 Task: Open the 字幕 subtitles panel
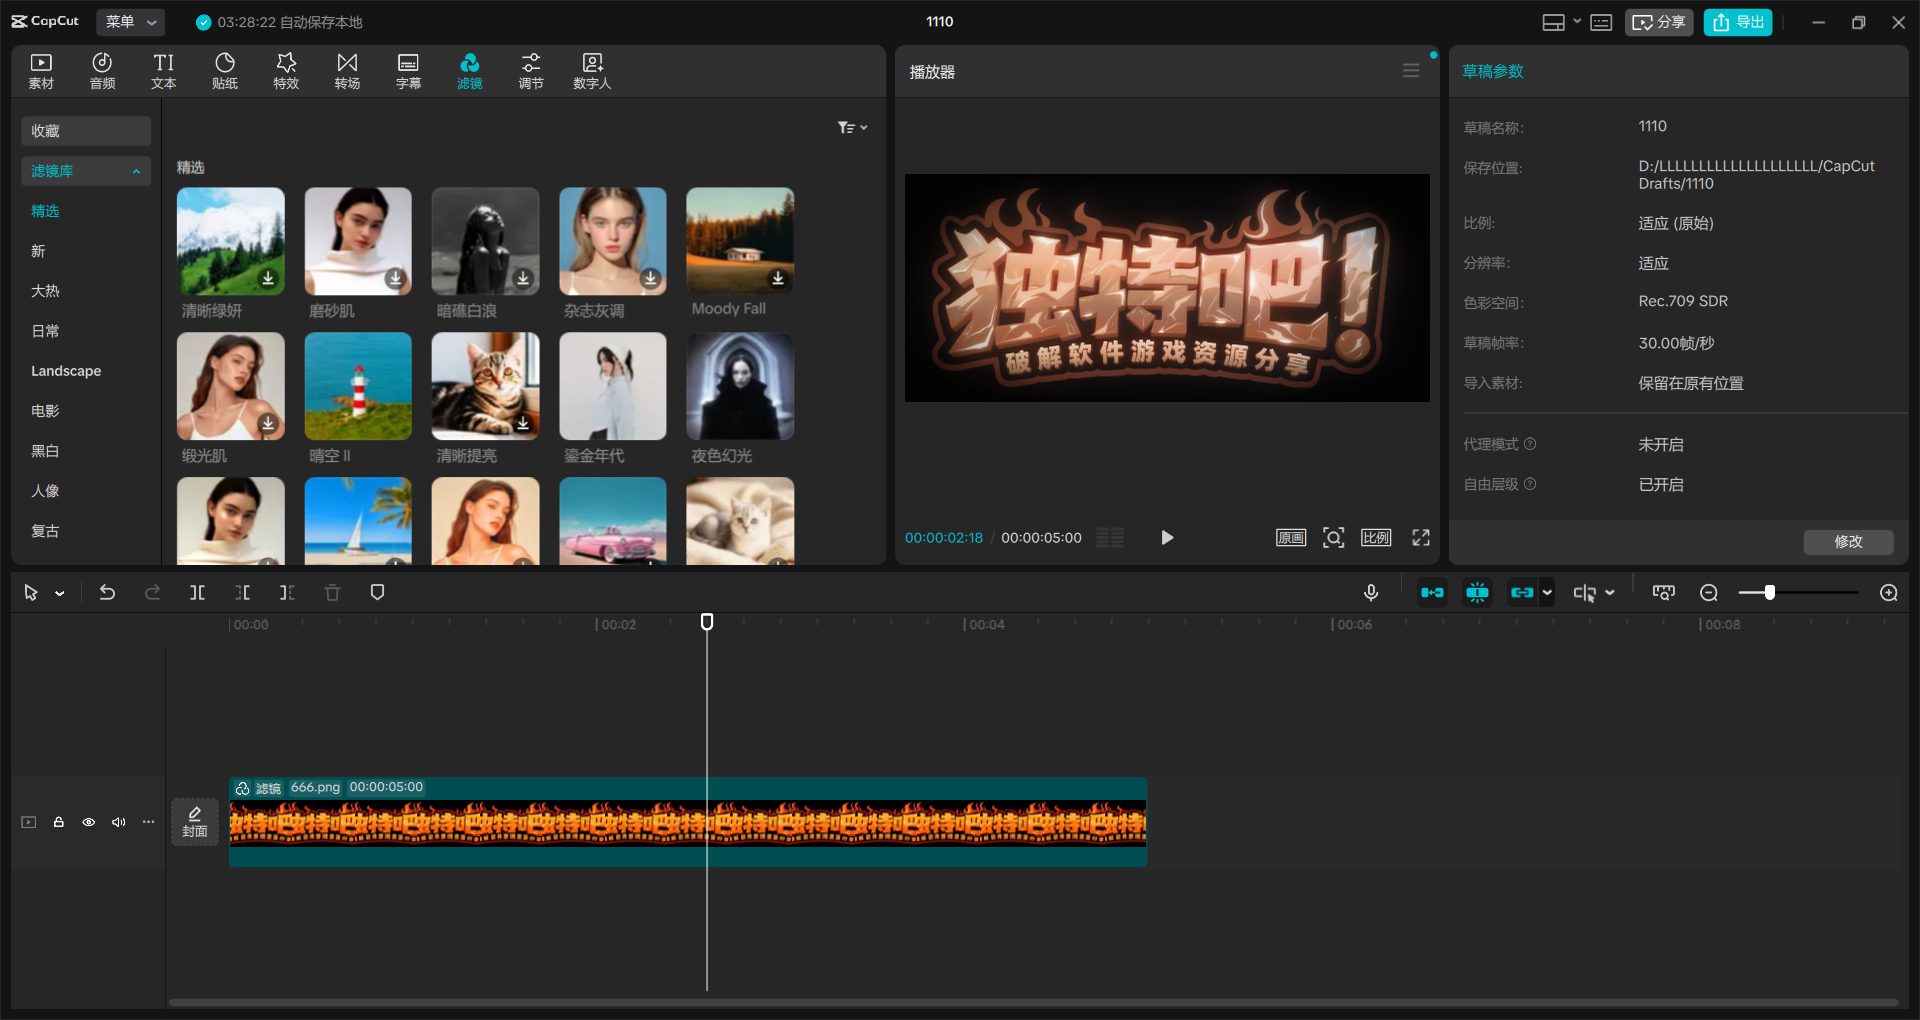(x=408, y=70)
